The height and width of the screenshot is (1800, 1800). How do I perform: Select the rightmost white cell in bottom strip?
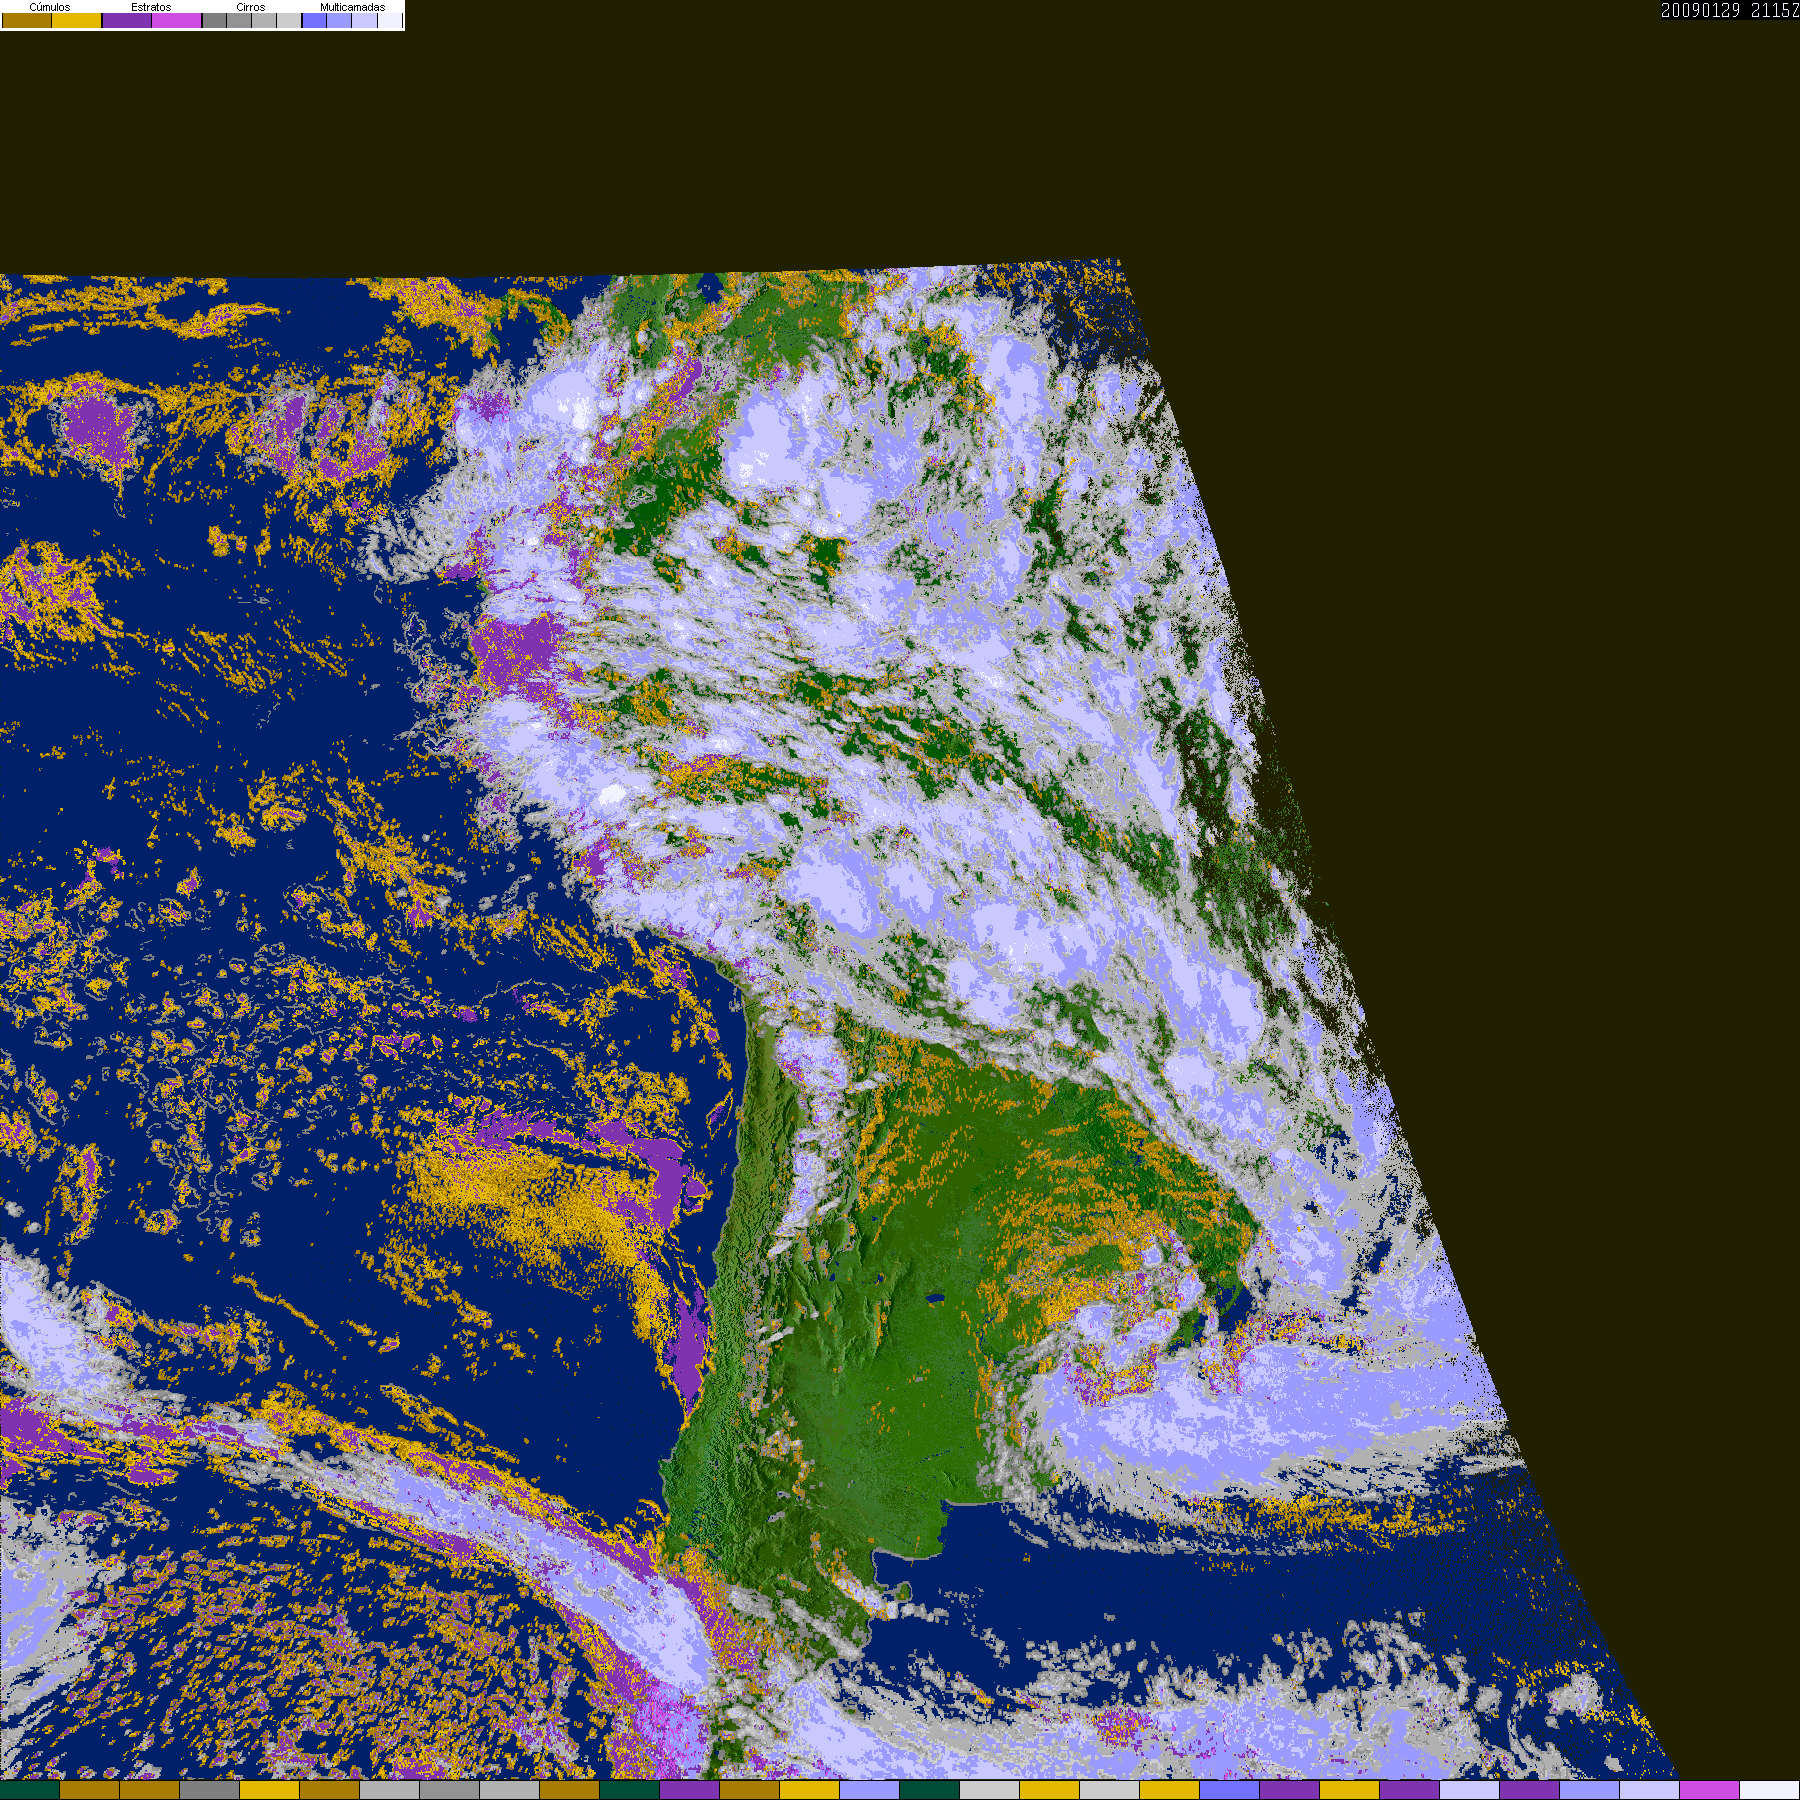1769,1790
